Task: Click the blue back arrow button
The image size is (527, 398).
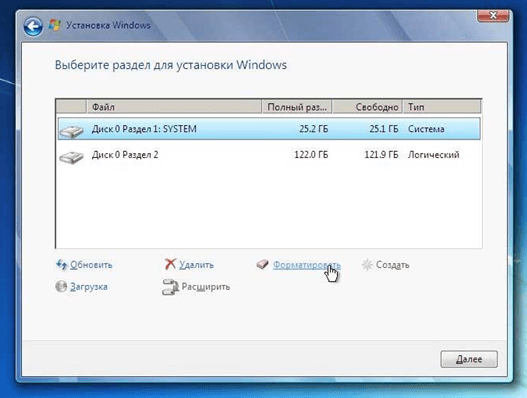Action: tap(33, 26)
